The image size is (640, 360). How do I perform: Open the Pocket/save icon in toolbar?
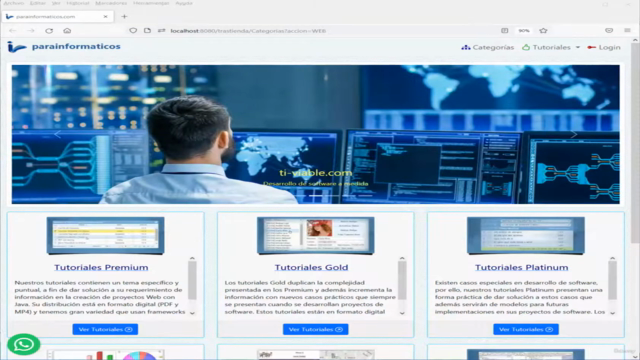click(x=609, y=31)
